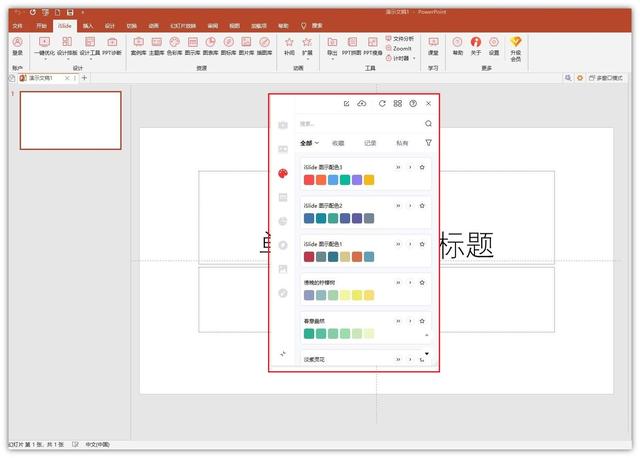Open the 主题库 theme library
The height and width of the screenshot is (458, 640).
tap(156, 46)
